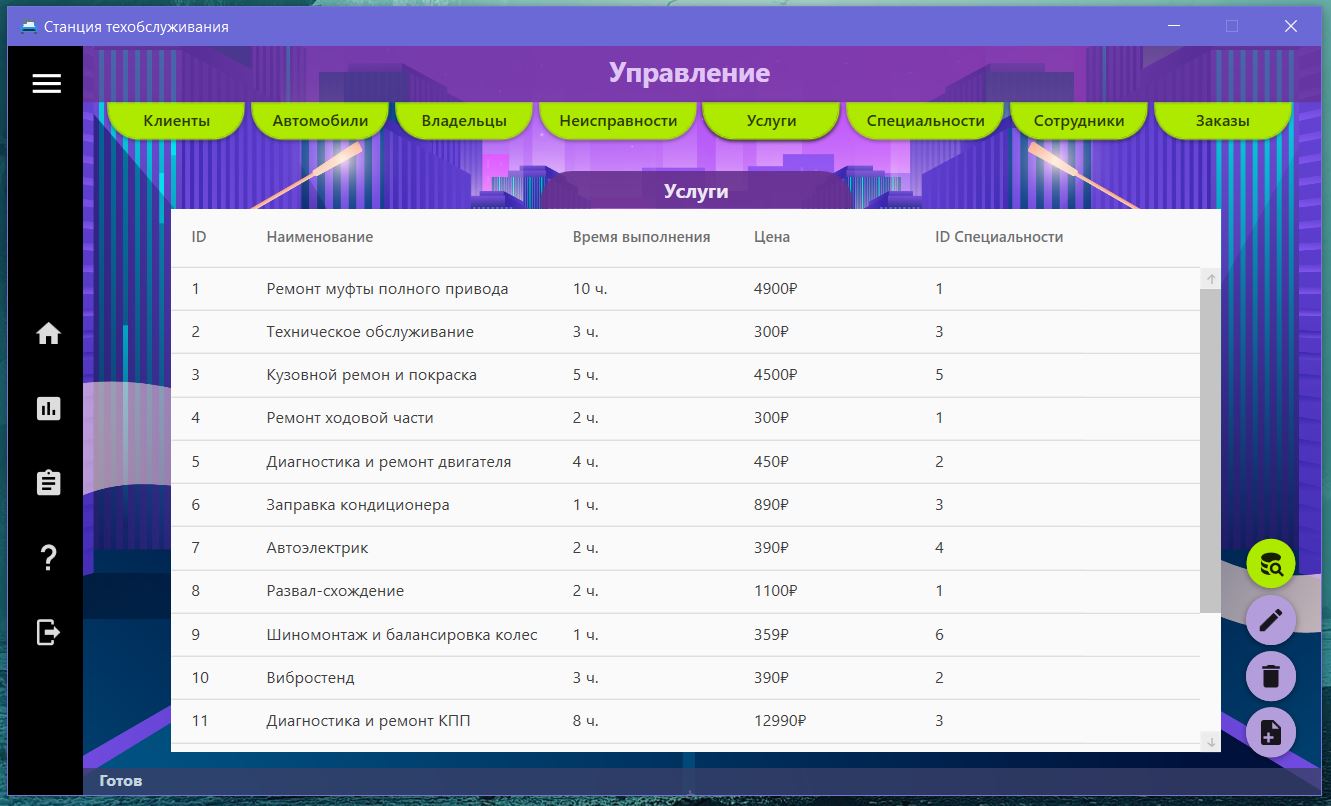Select row Шиномонтаж и балансировка колес
Viewport: 1331px width, 806px height.
point(685,635)
